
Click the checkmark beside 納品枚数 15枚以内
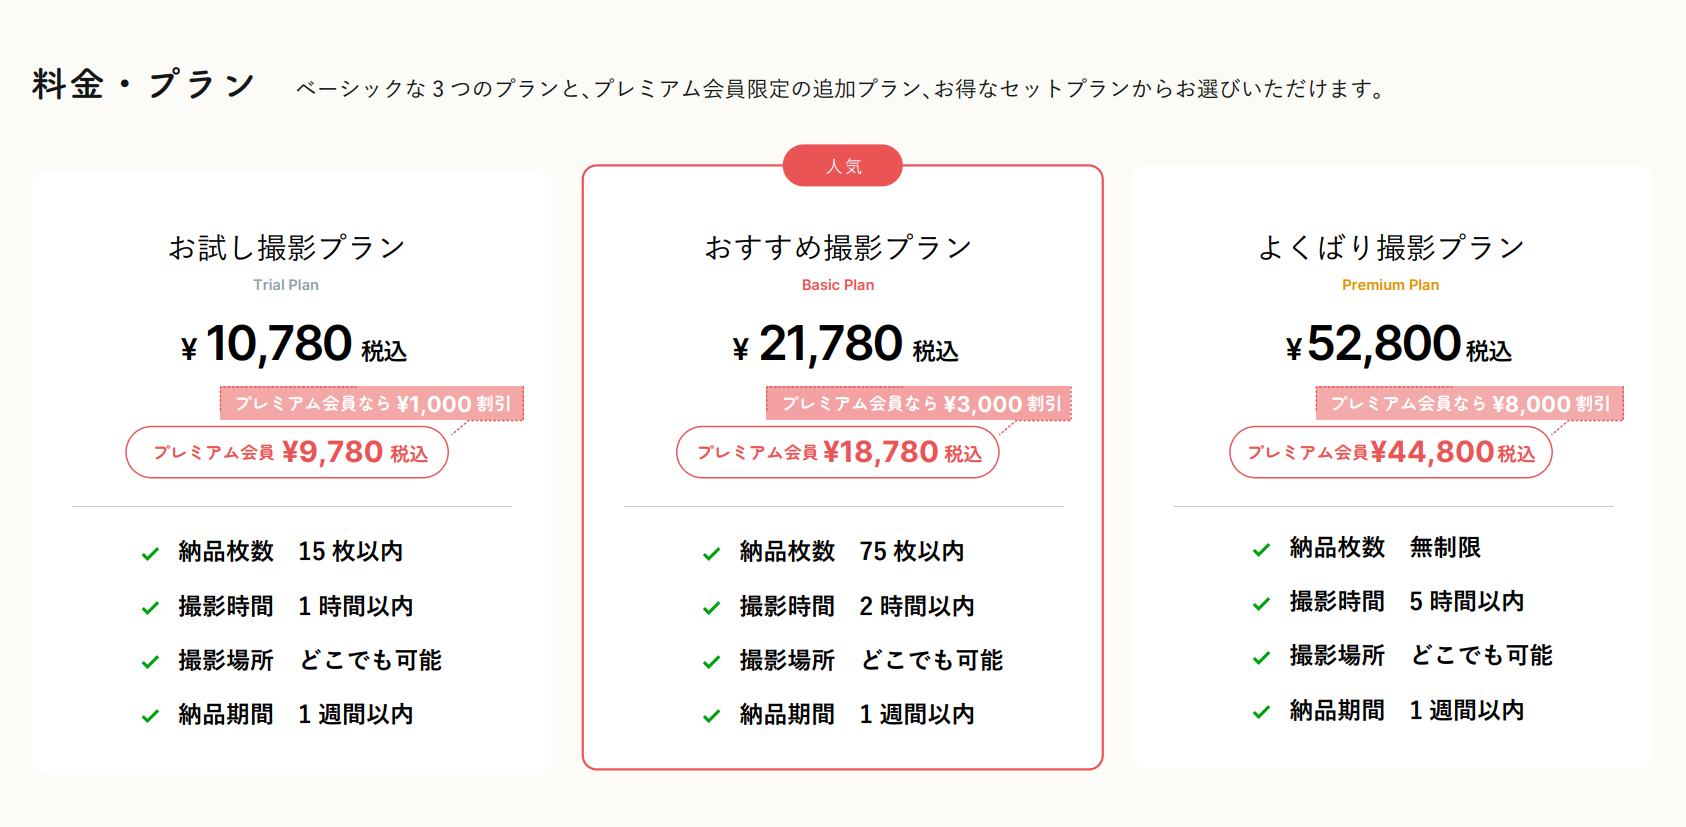[151, 553]
